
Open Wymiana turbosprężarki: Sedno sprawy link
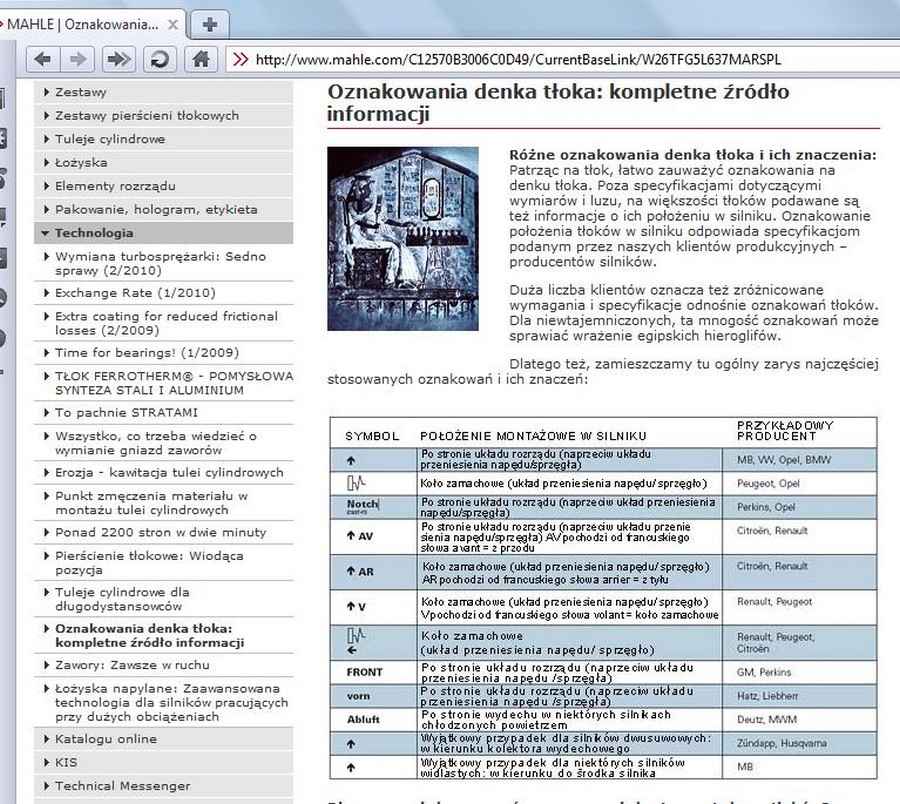pyautogui.click(x=160, y=263)
